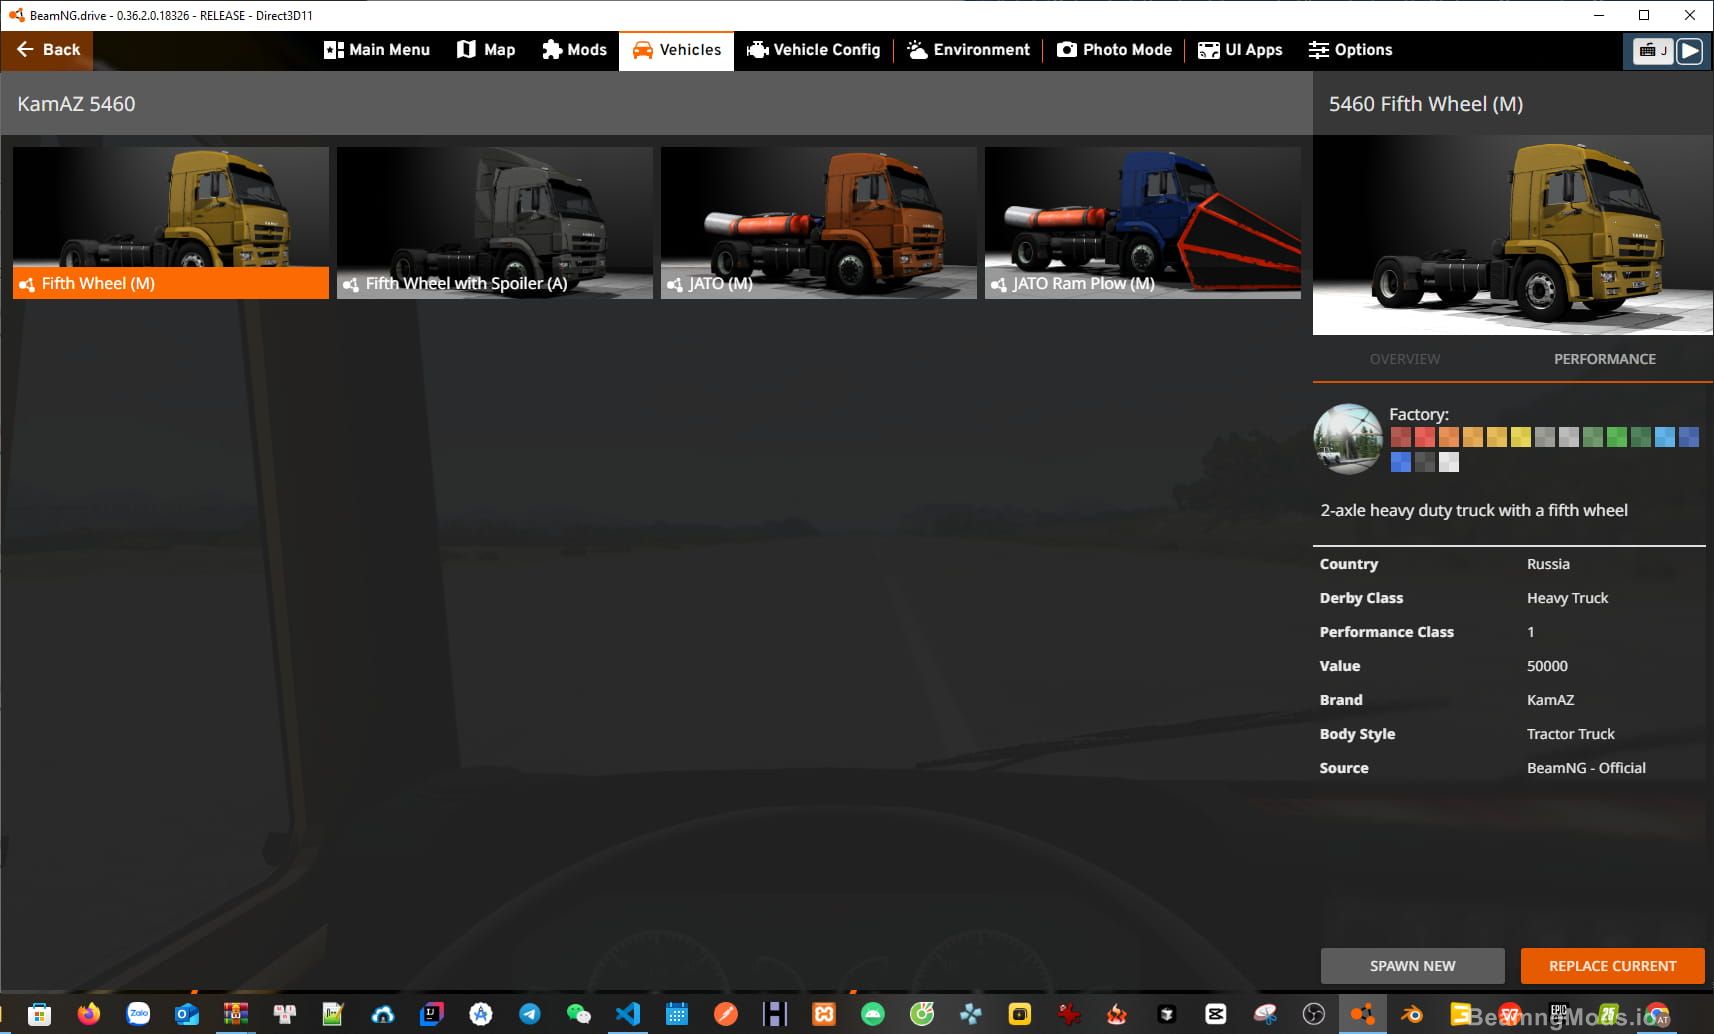Viewport: 1714px width, 1034px height.
Task: Open Firefox from the taskbar
Action: [89, 1014]
